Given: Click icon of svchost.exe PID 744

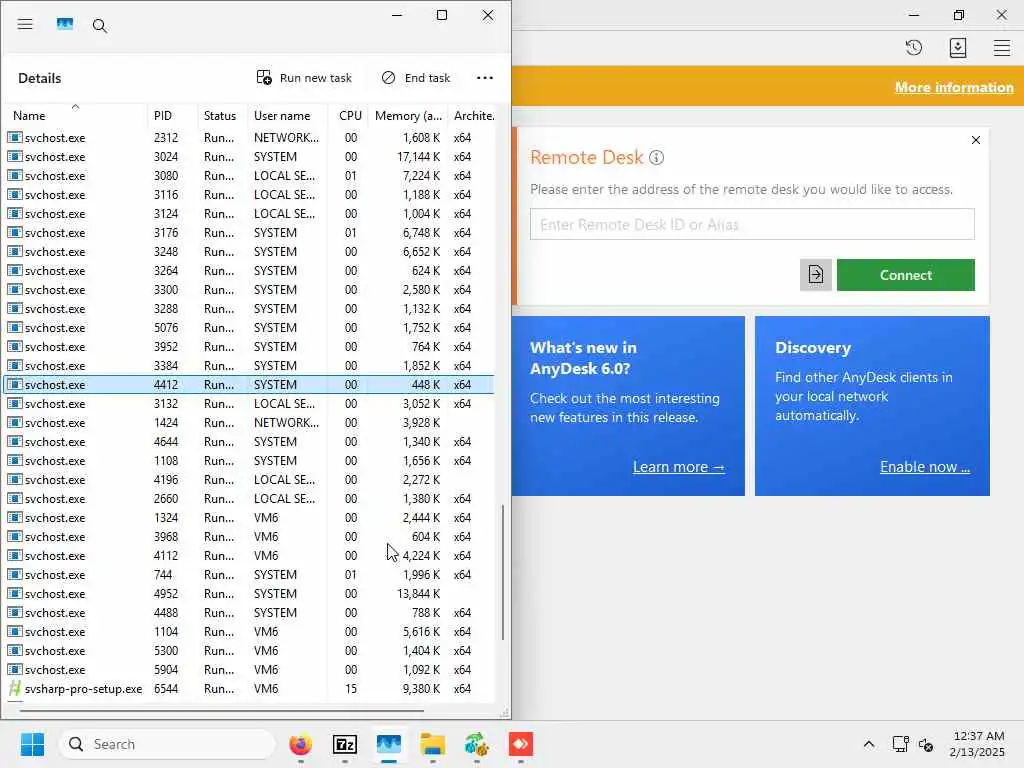Looking at the screenshot, I should pyautogui.click(x=14, y=575).
